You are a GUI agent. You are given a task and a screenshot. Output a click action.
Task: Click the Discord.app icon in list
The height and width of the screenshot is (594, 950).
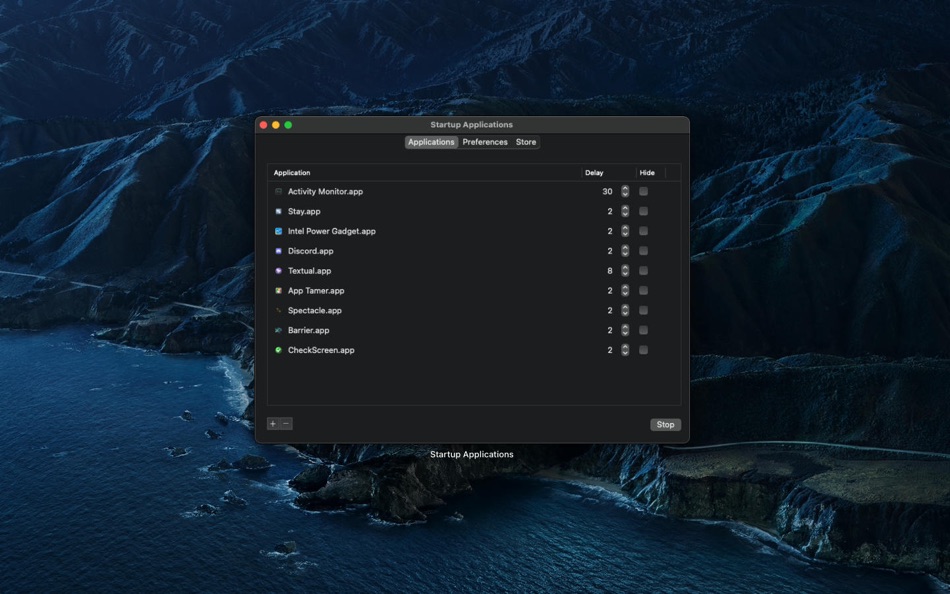(278, 251)
